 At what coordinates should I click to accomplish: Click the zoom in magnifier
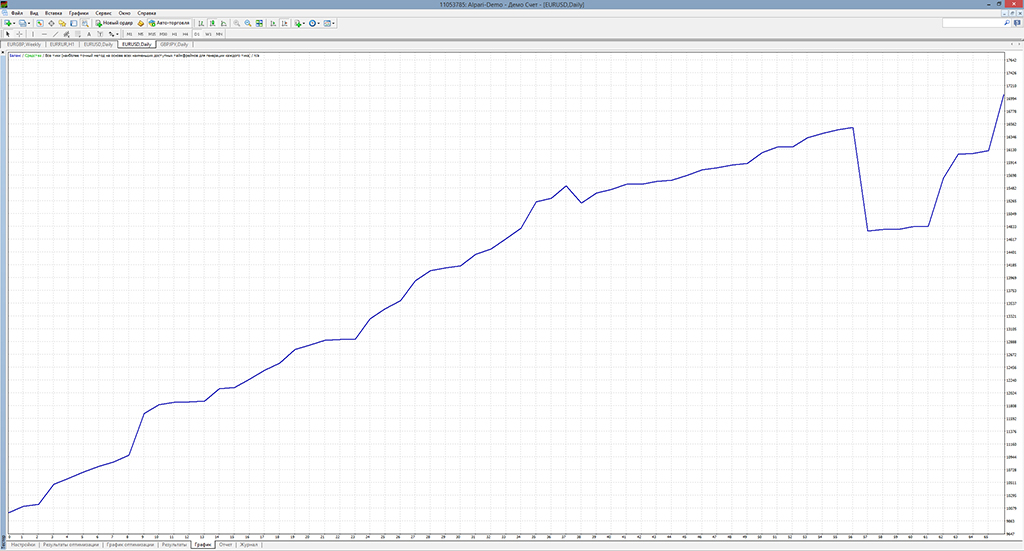237,24
